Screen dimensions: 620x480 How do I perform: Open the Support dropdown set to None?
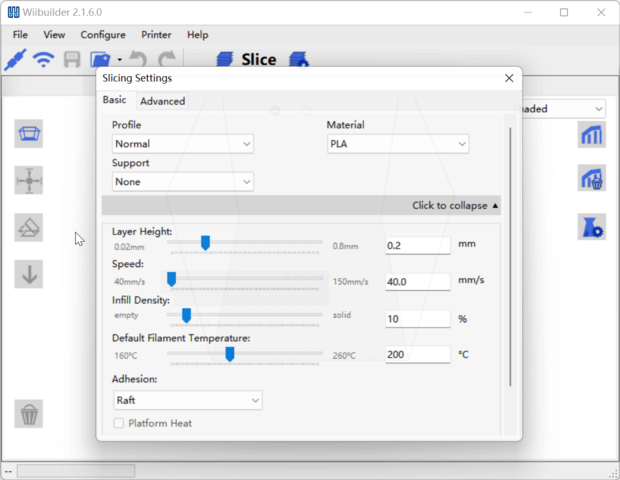point(182,182)
